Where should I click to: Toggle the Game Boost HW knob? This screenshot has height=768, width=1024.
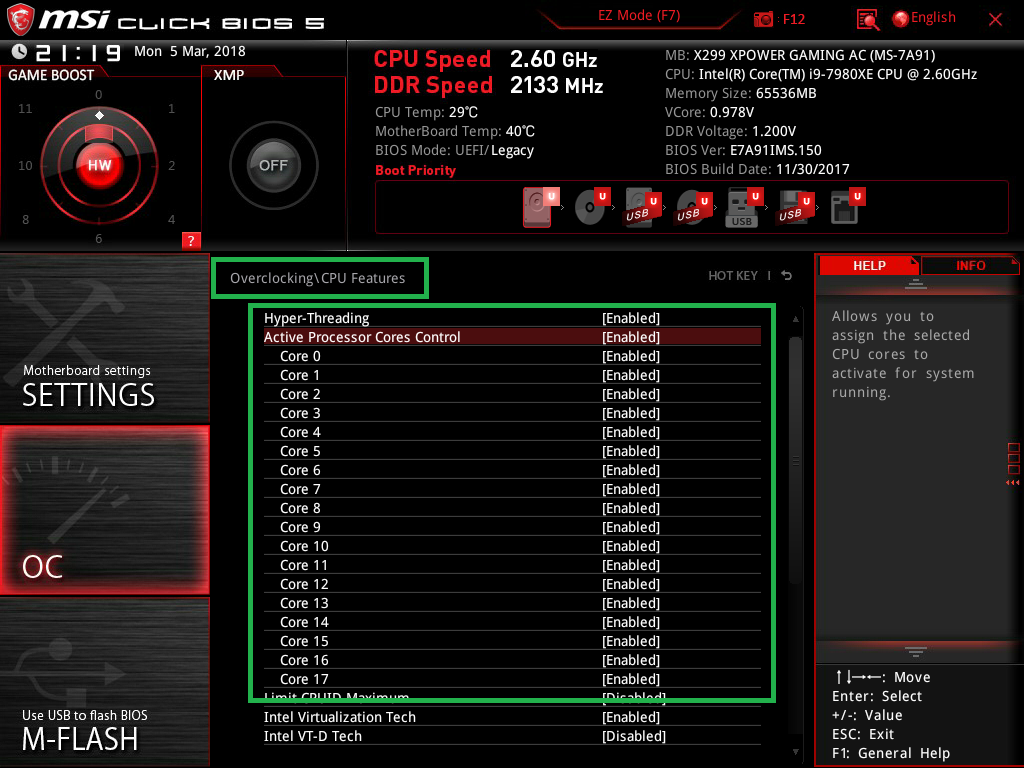point(99,165)
